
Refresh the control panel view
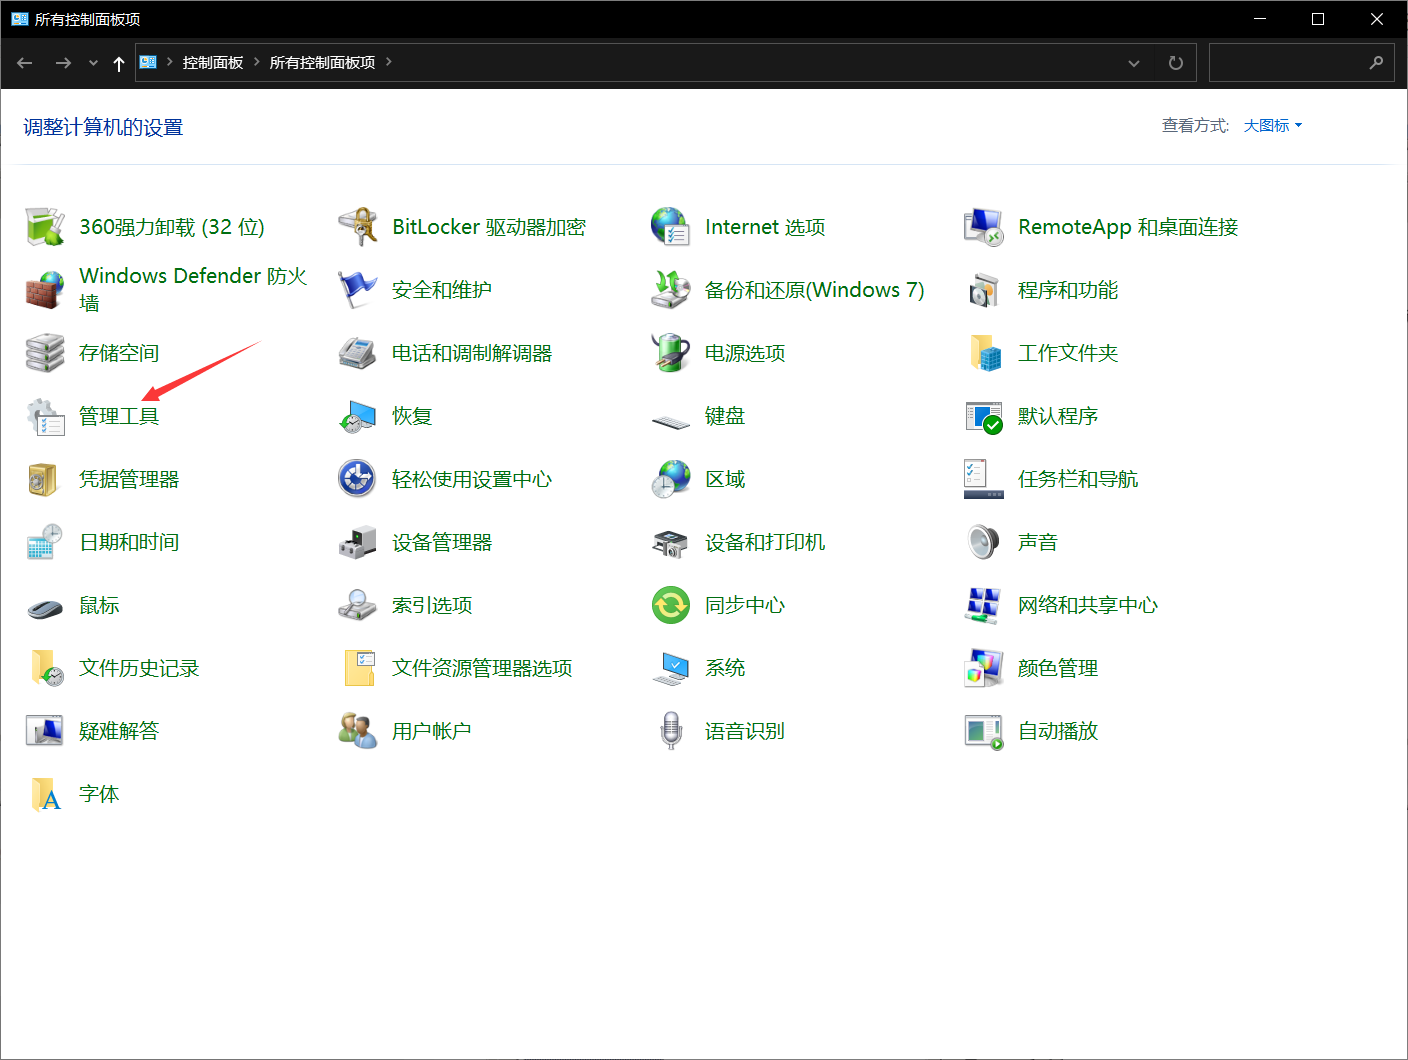coord(1176,63)
